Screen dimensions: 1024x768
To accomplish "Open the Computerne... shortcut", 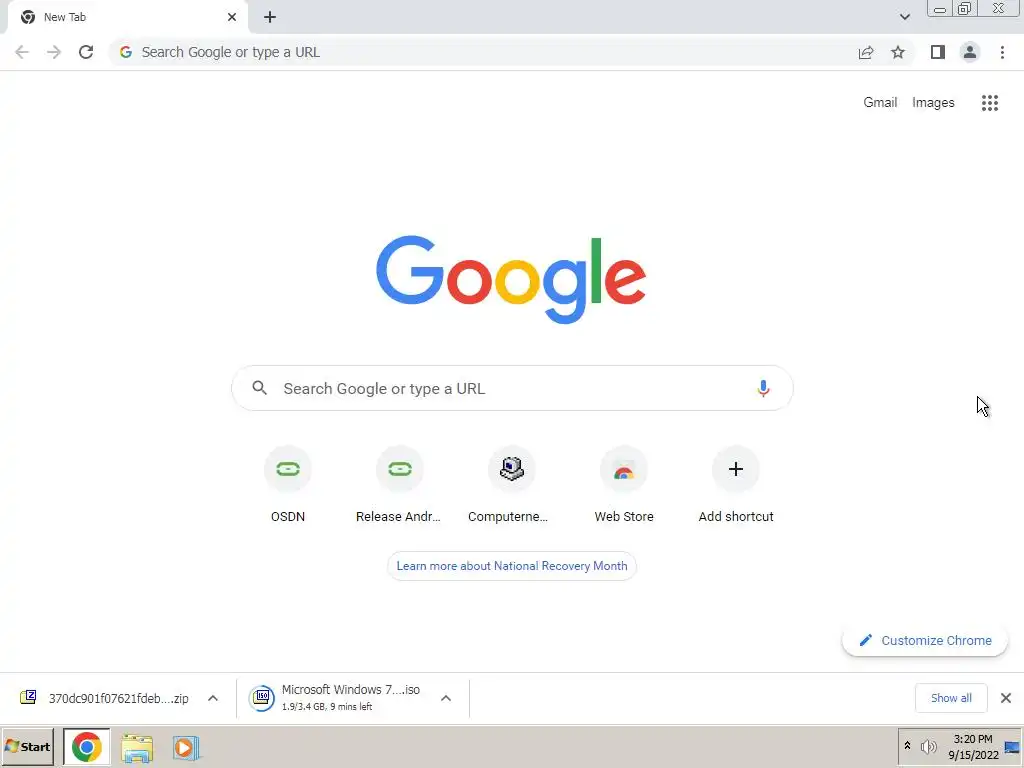I will click(511, 485).
